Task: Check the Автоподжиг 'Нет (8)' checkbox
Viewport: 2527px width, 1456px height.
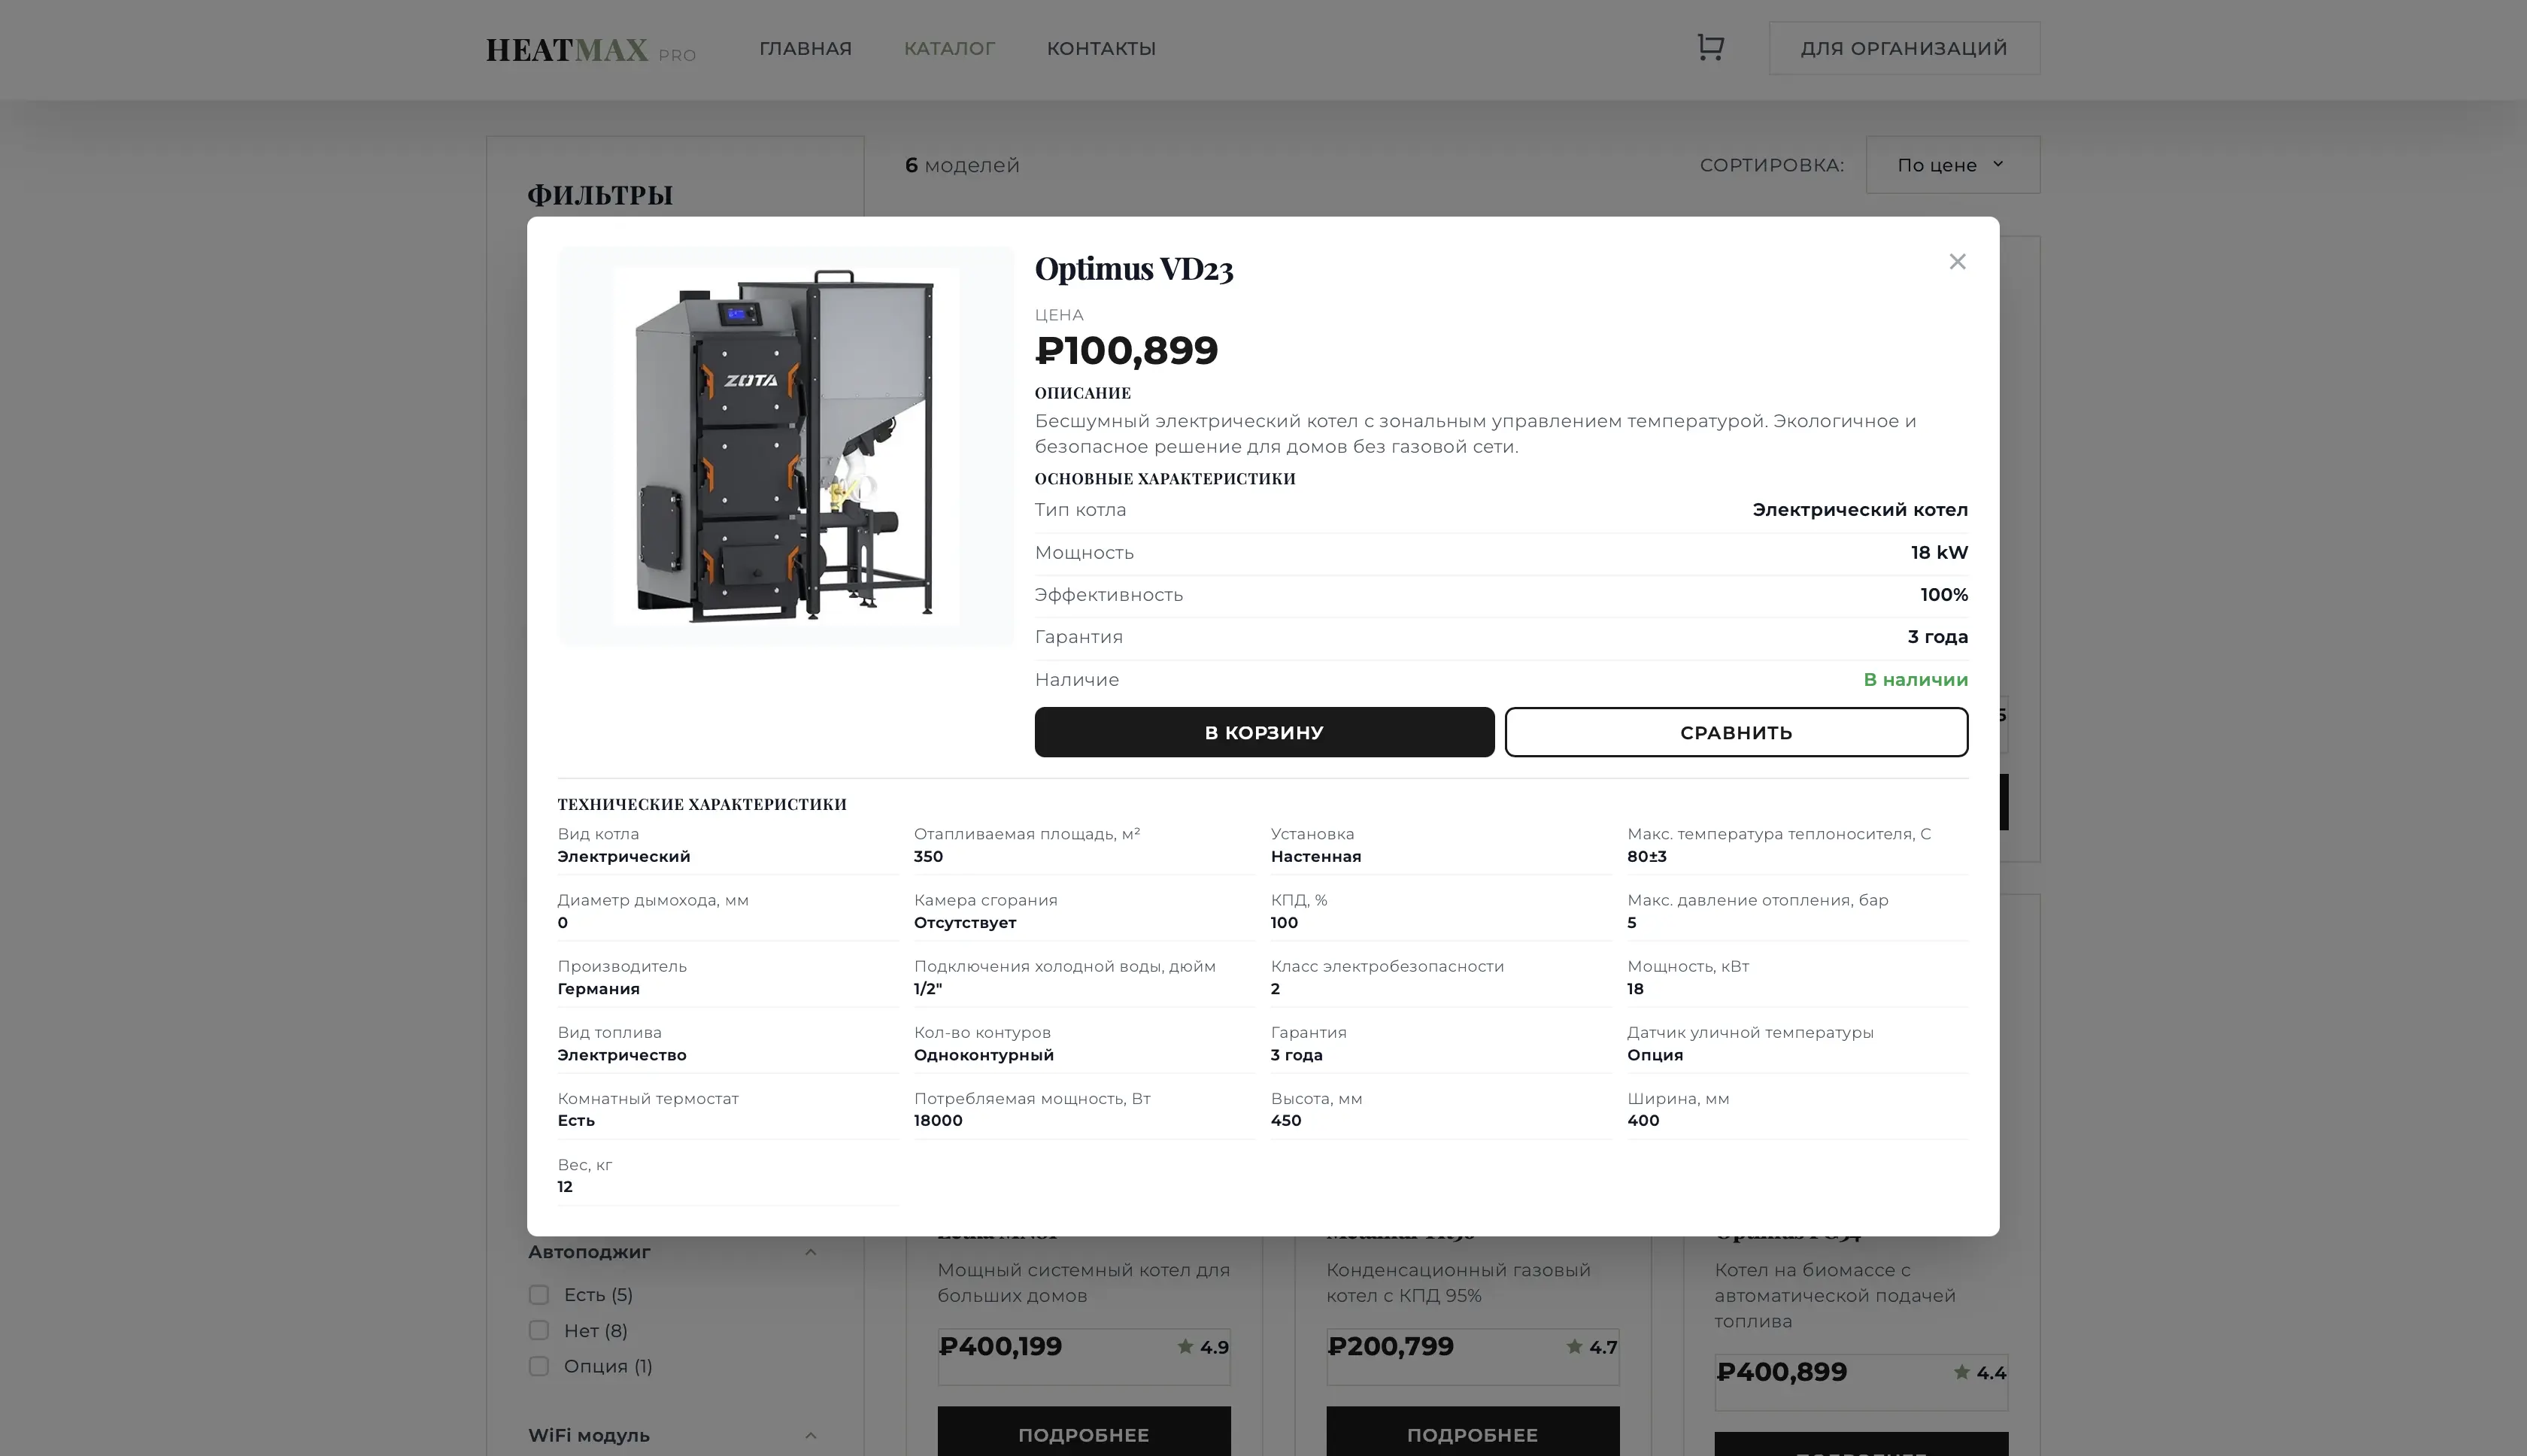Action: coord(539,1331)
